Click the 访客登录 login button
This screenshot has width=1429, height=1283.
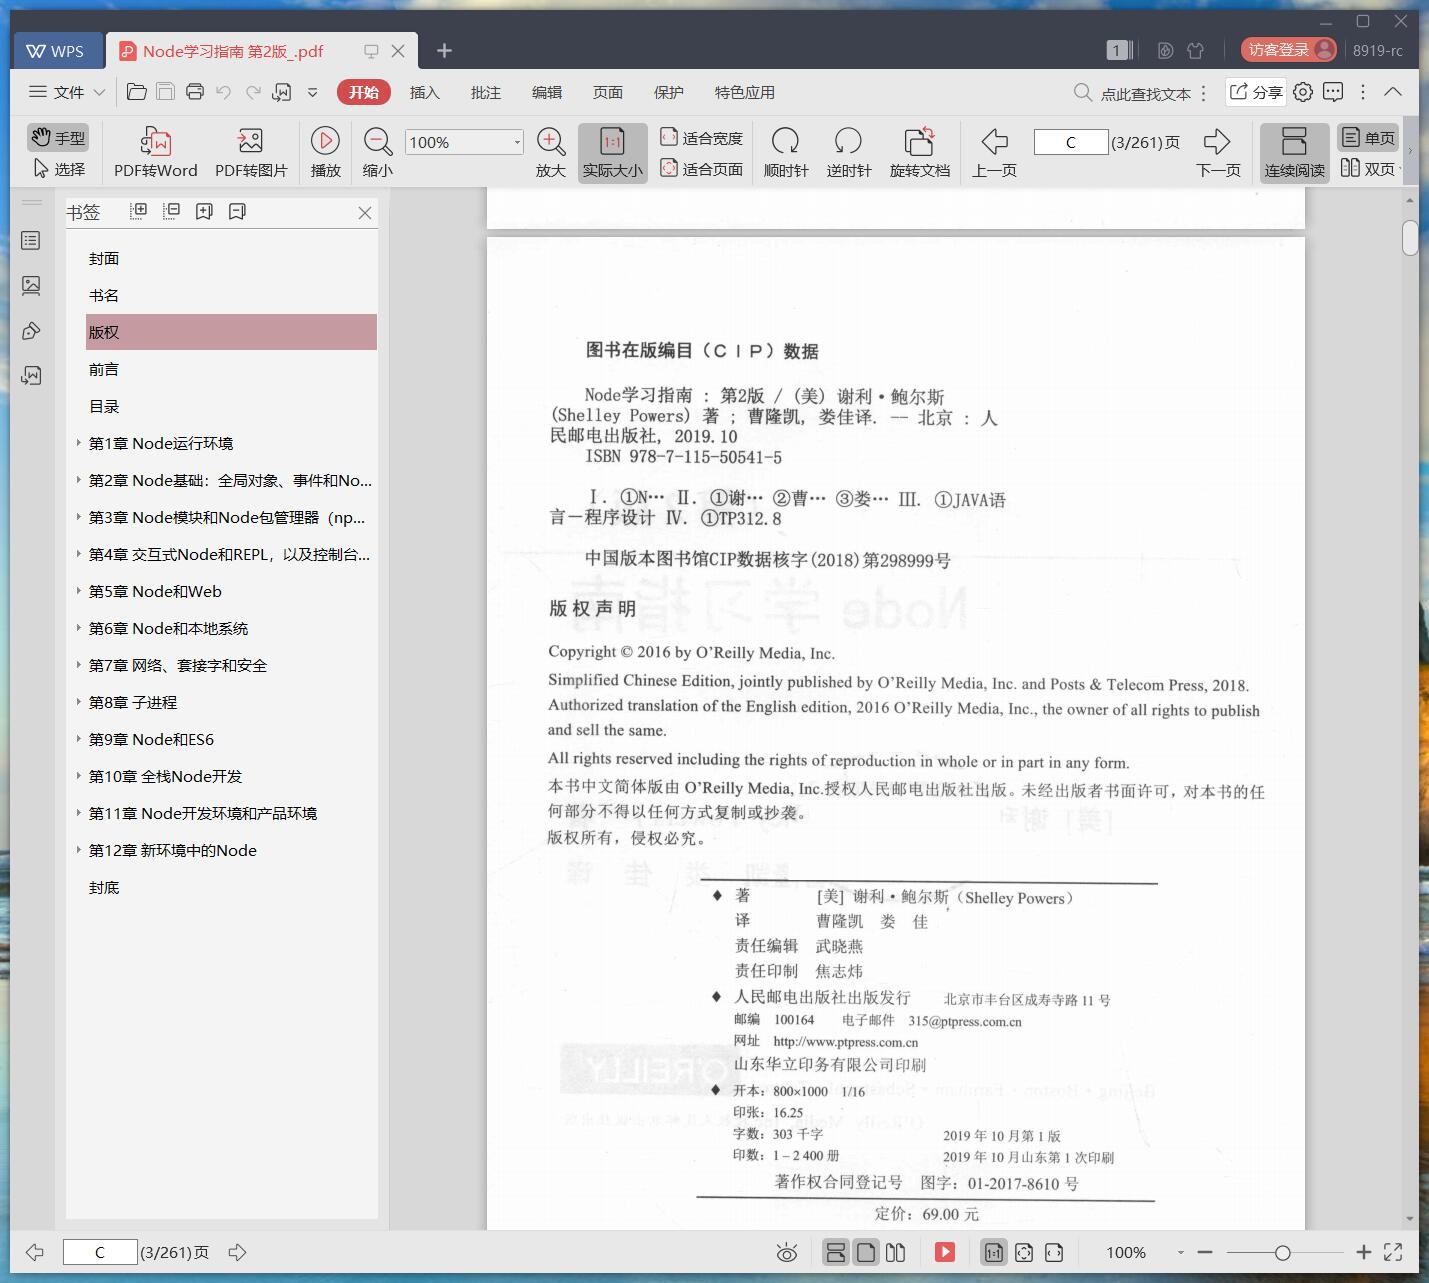coord(1289,50)
